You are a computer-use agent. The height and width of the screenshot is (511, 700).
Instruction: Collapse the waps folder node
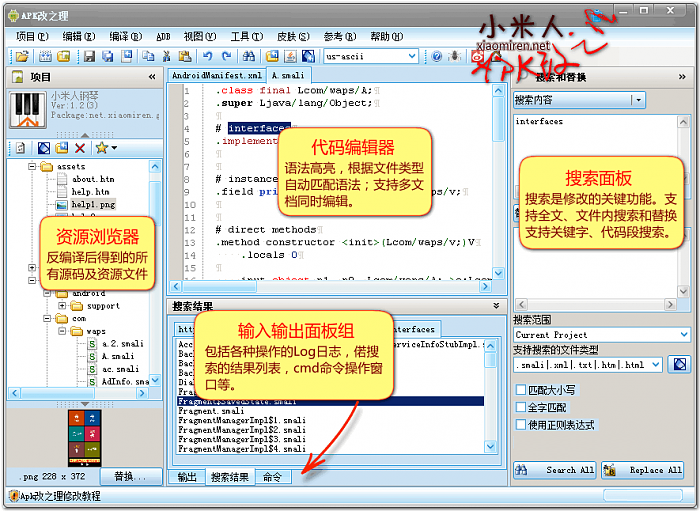62,331
